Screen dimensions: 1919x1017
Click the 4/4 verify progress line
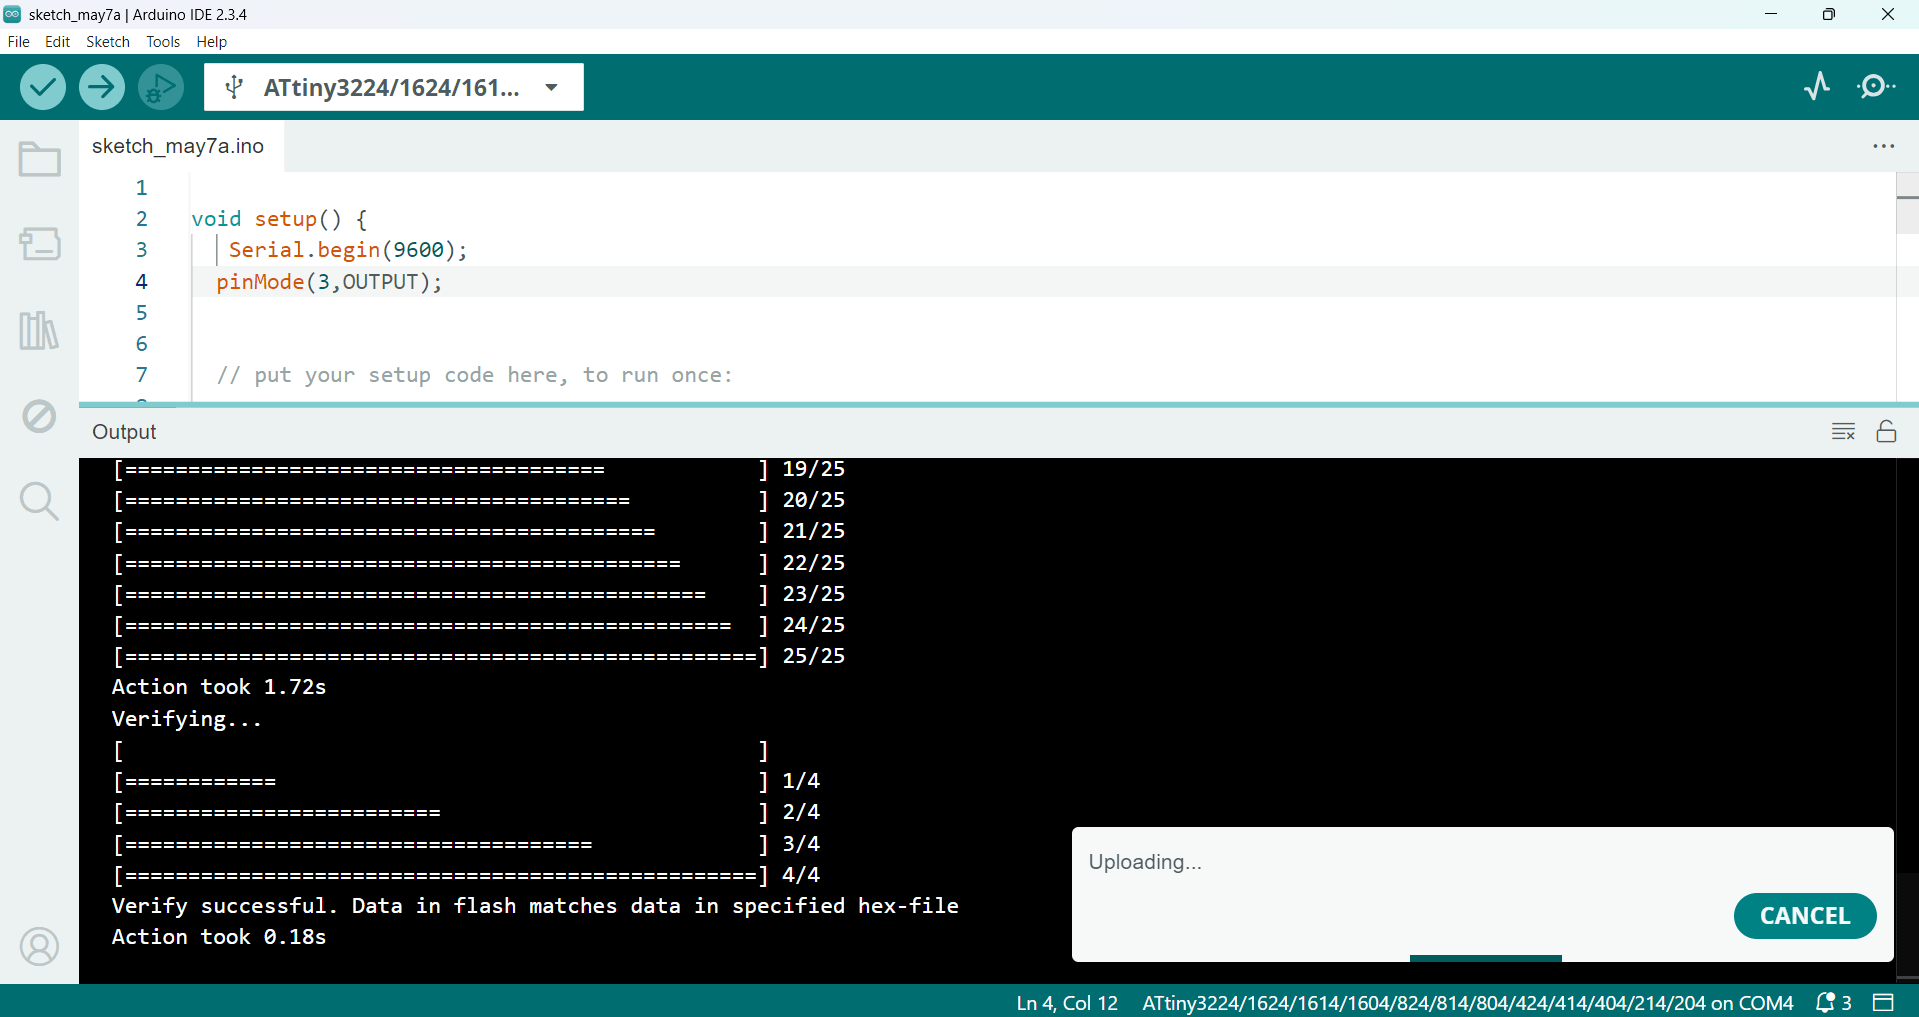click(466, 875)
